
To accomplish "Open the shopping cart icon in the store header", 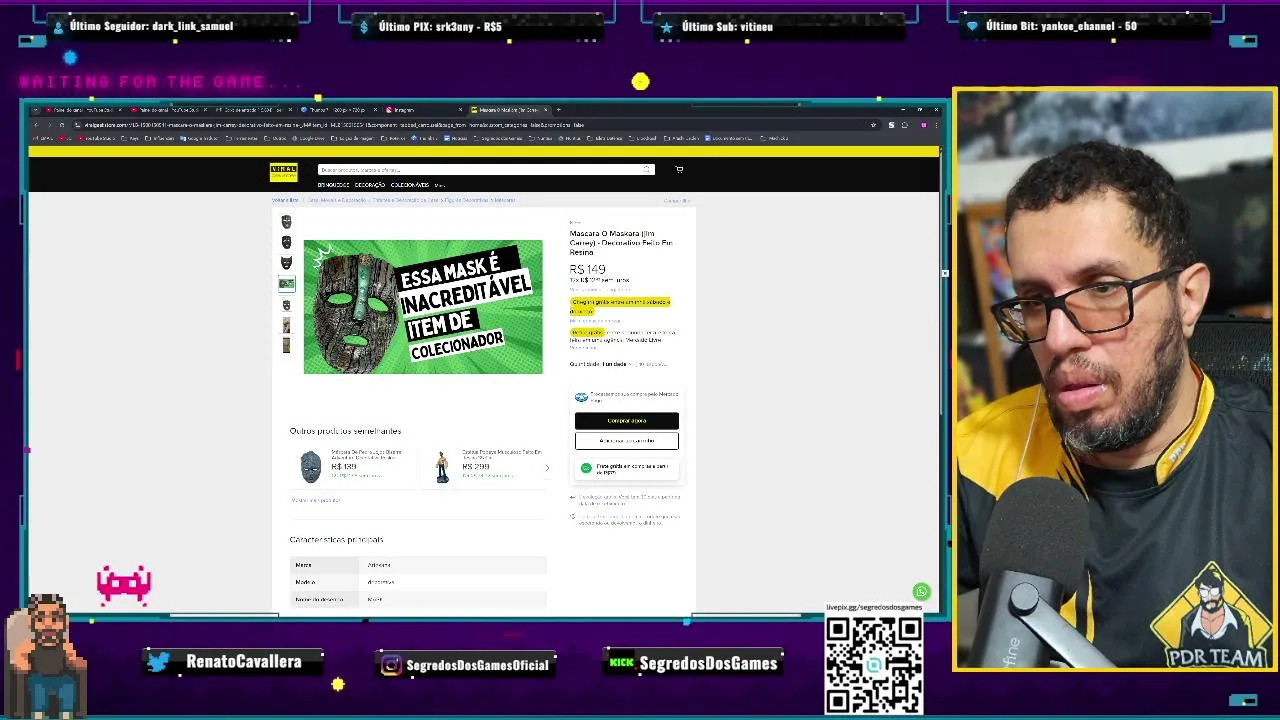I will point(679,170).
